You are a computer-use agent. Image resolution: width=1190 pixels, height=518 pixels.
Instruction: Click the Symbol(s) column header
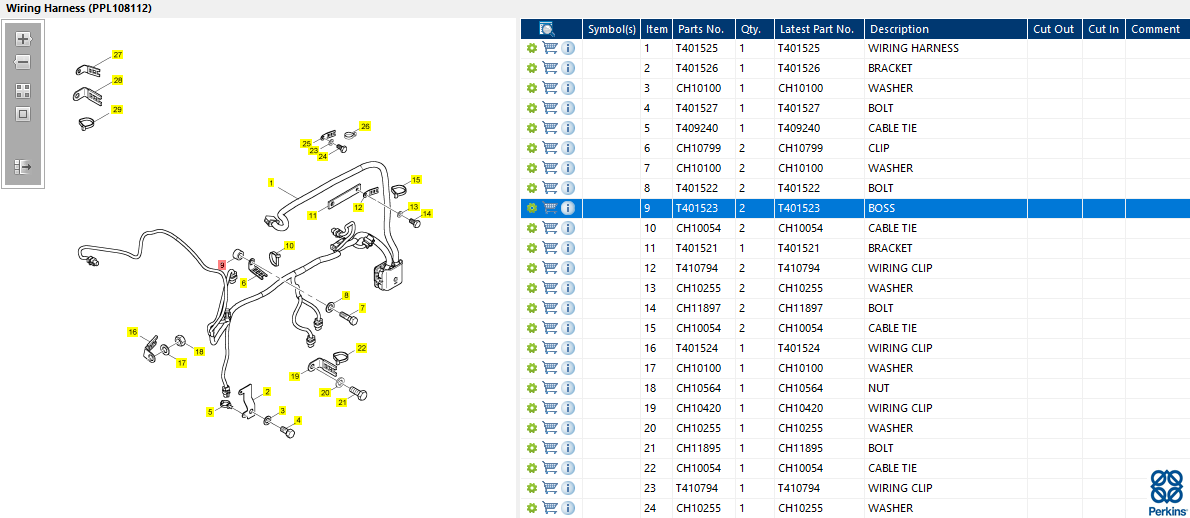[x=612, y=29]
